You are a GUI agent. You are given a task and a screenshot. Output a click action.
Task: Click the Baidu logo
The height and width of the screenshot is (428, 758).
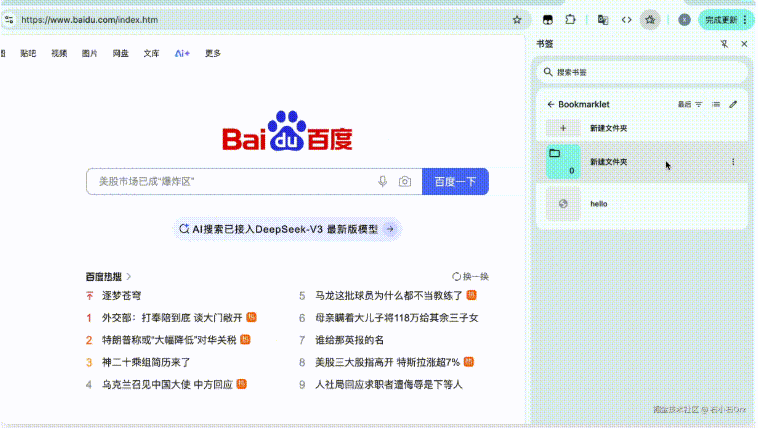click(287, 132)
